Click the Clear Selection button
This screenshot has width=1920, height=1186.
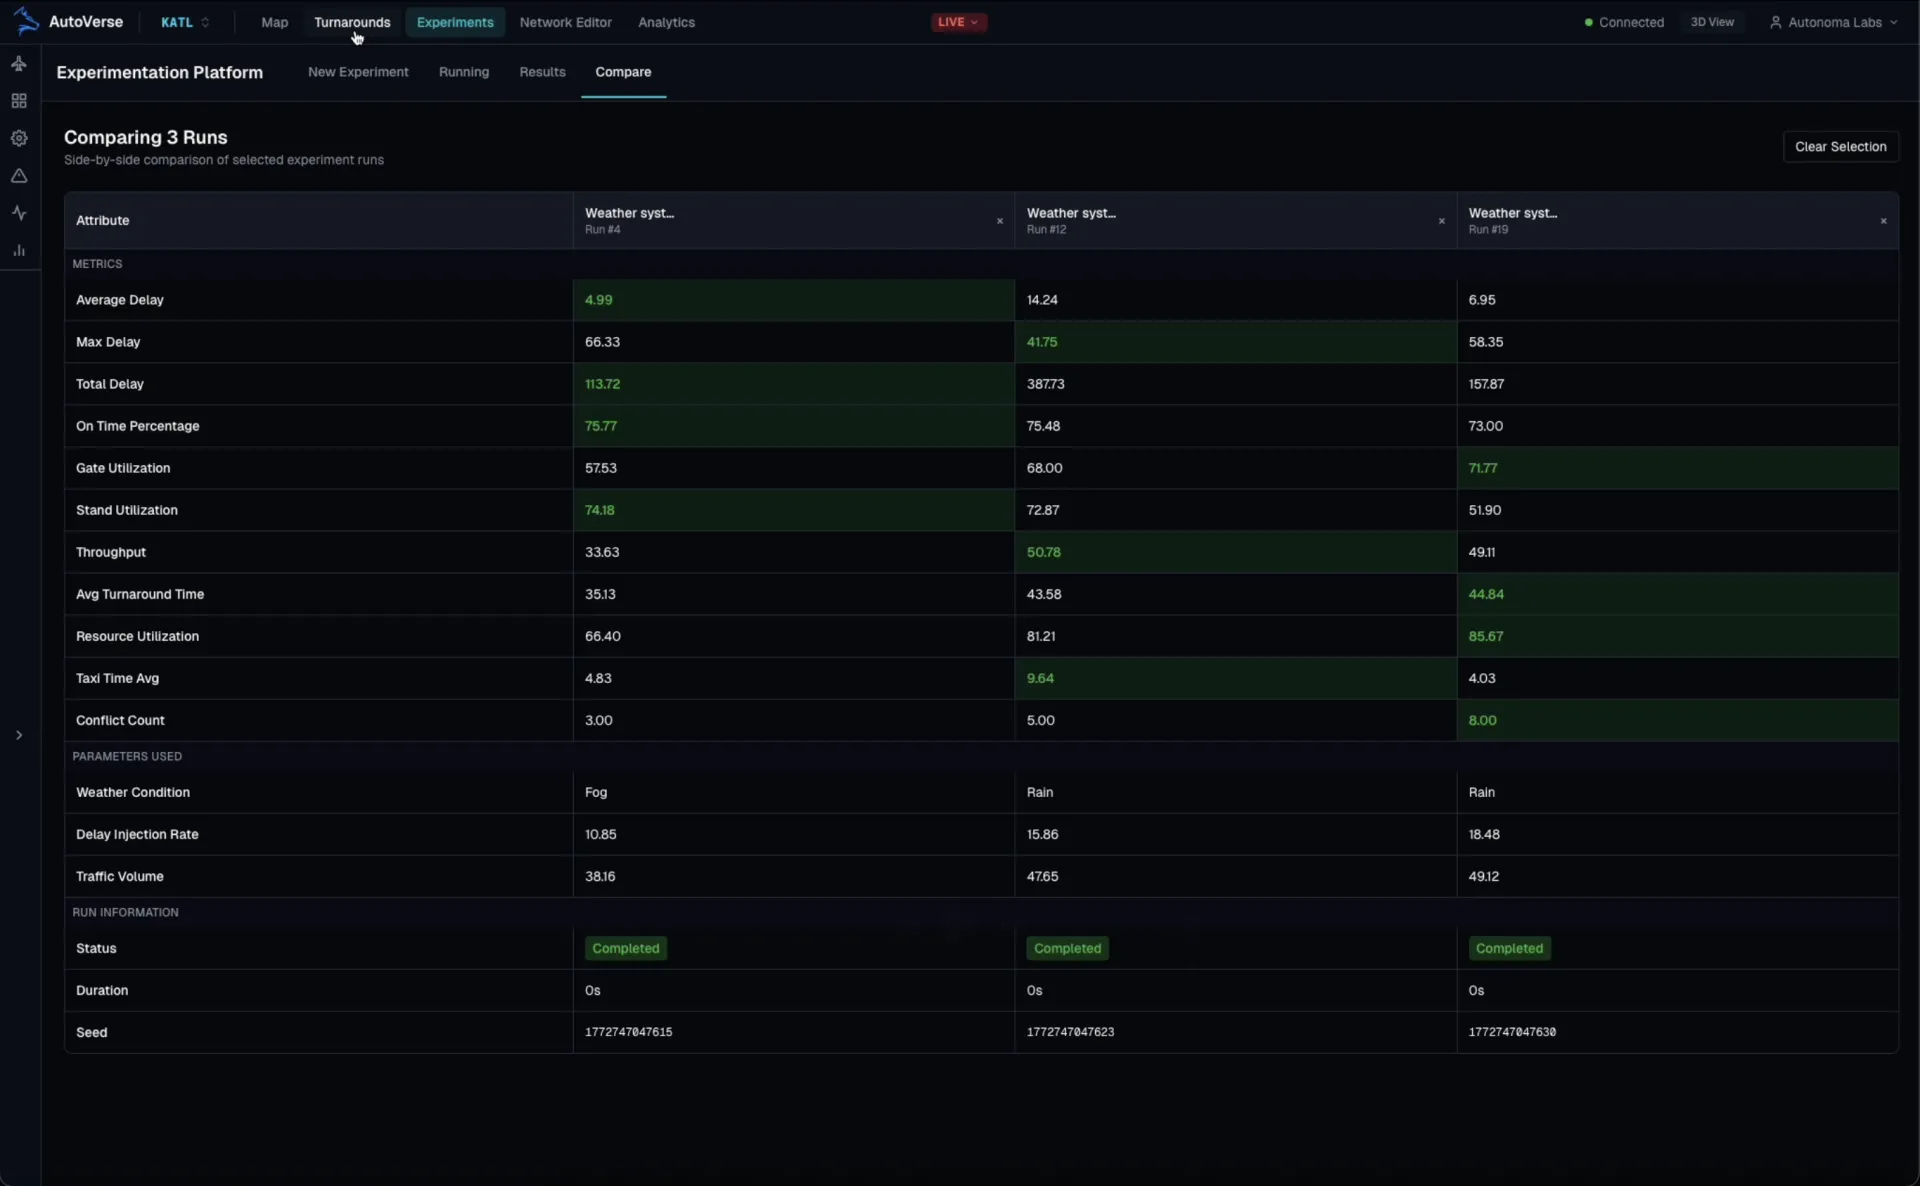[x=1840, y=146]
